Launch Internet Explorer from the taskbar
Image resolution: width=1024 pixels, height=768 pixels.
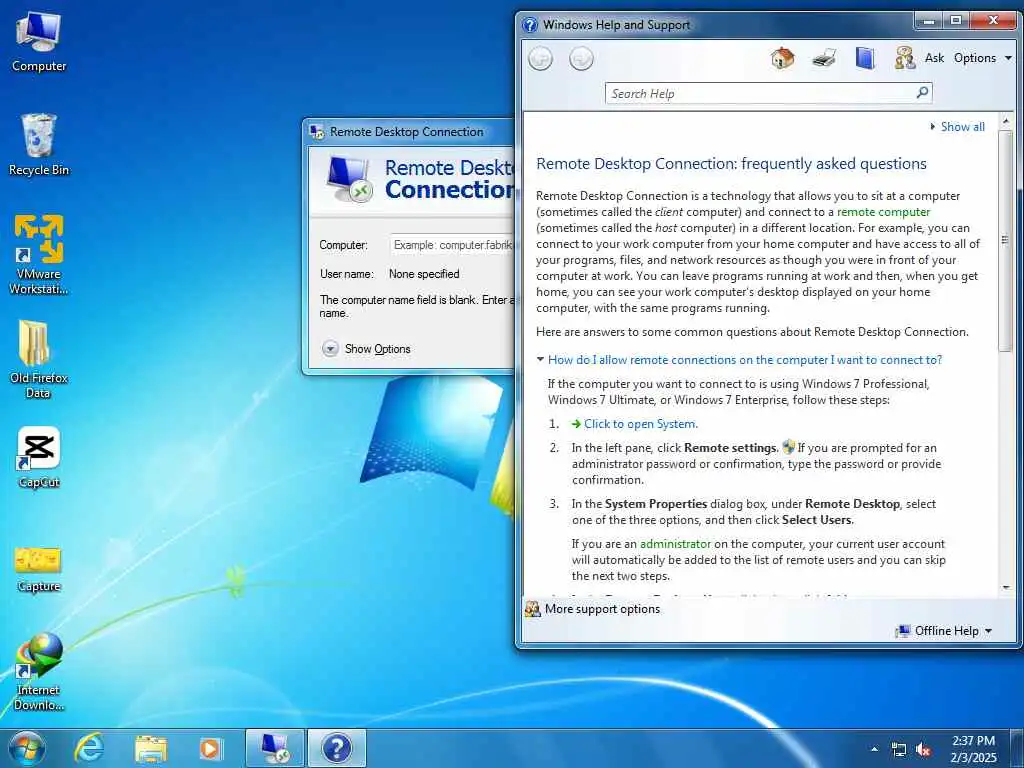click(x=88, y=748)
